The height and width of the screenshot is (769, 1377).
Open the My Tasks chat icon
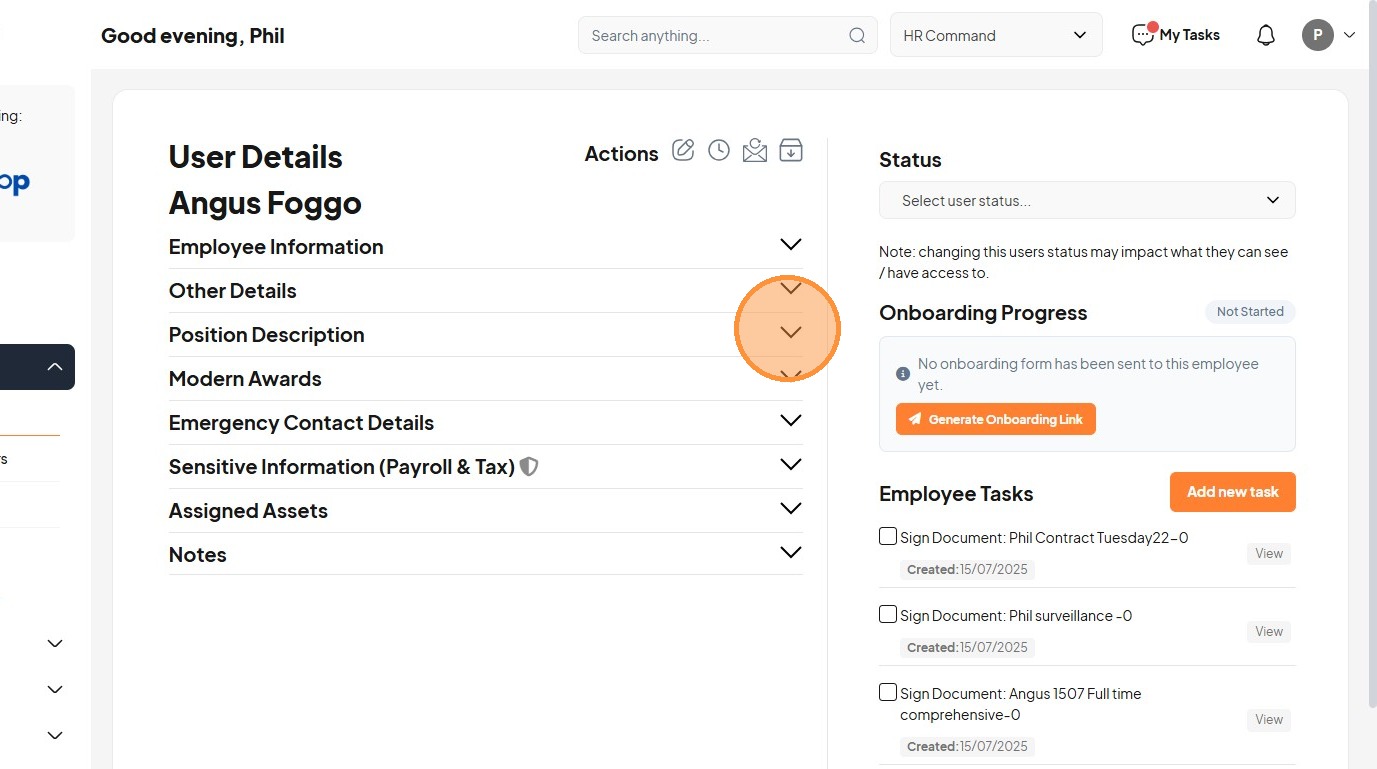(x=1143, y=35)
